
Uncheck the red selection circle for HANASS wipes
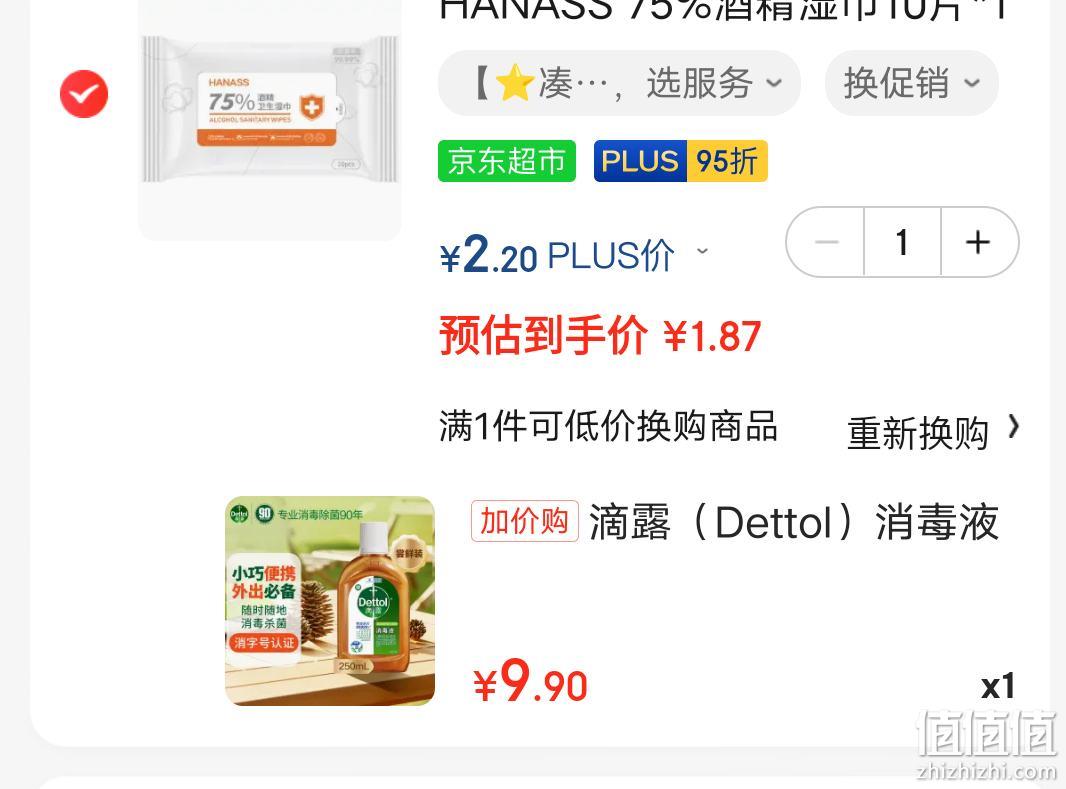[x=84, y=94]
